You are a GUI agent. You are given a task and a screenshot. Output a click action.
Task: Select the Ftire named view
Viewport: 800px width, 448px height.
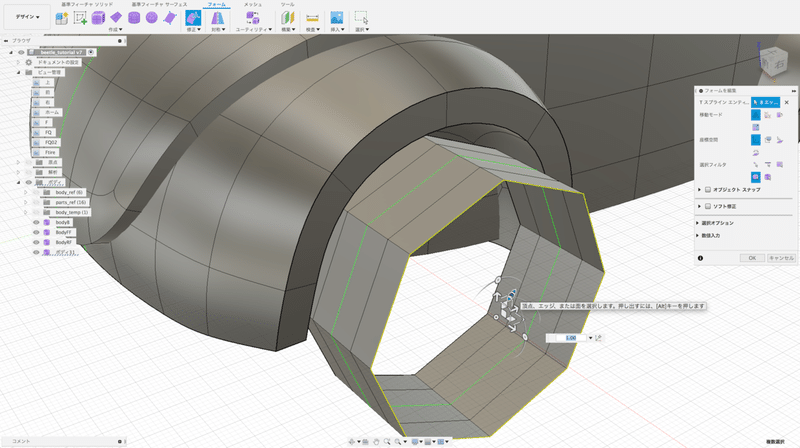click(50, 153)
